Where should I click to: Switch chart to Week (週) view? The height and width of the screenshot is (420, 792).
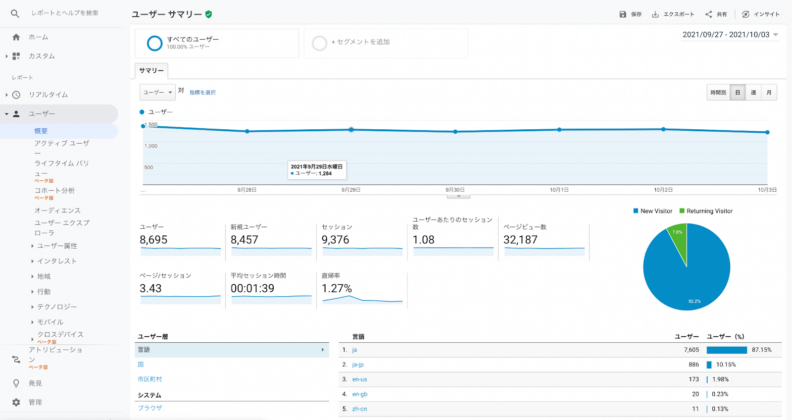[x=753, y=92]
